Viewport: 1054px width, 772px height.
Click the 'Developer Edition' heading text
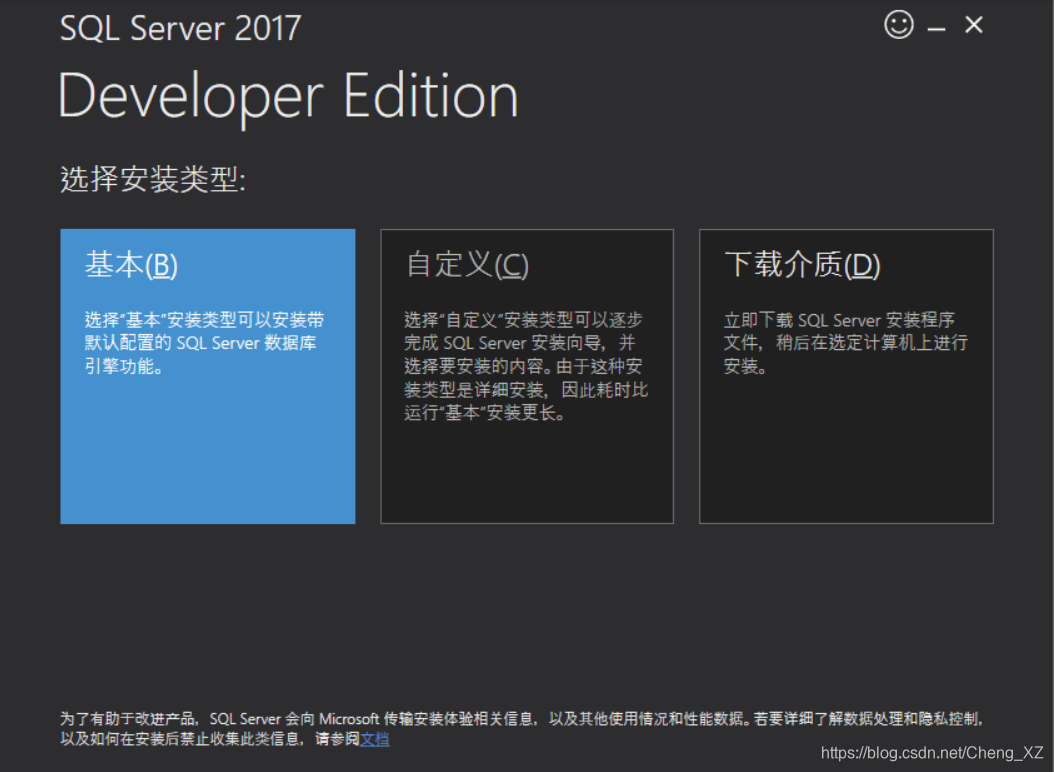[x=288, y=98]
